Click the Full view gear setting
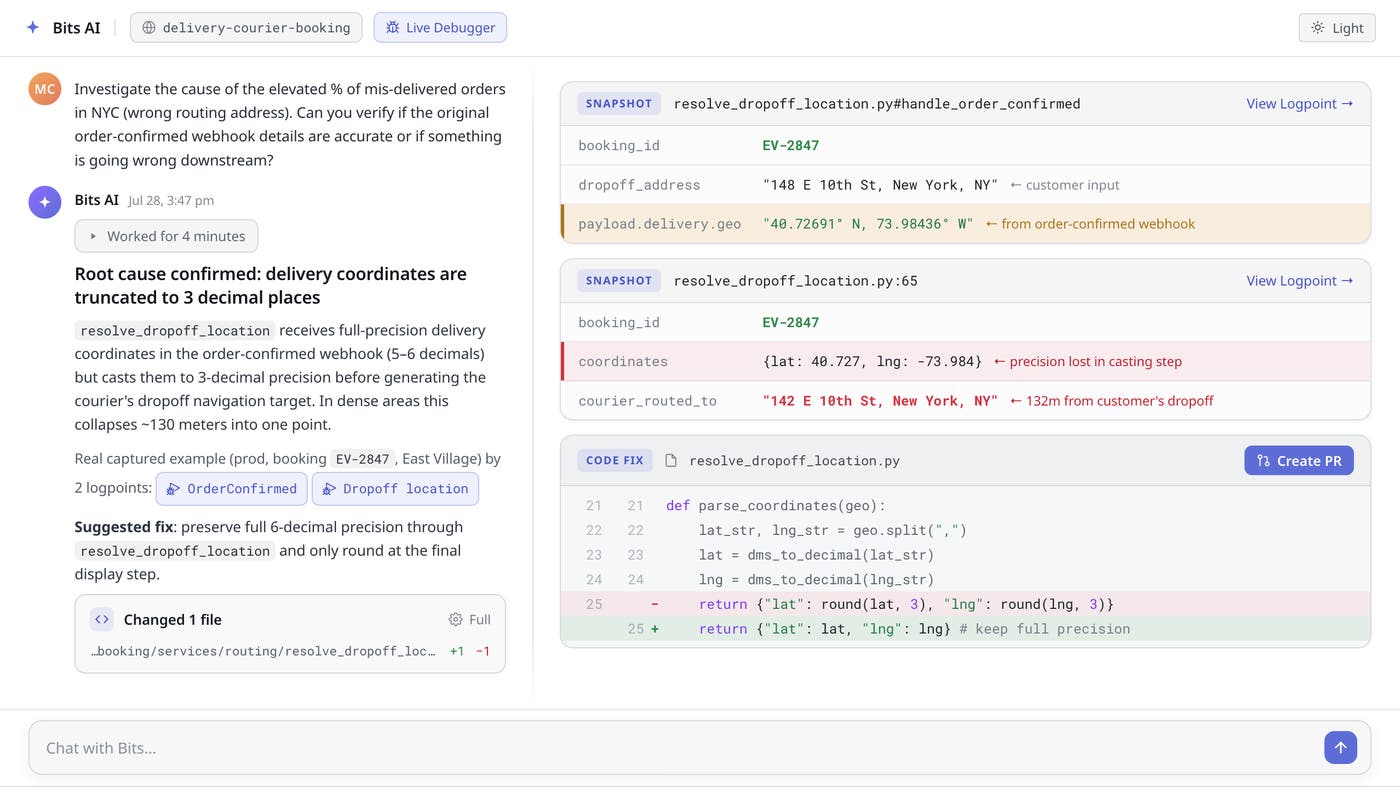The height and width of the screenshot is (787, 1400). [470, 619]
